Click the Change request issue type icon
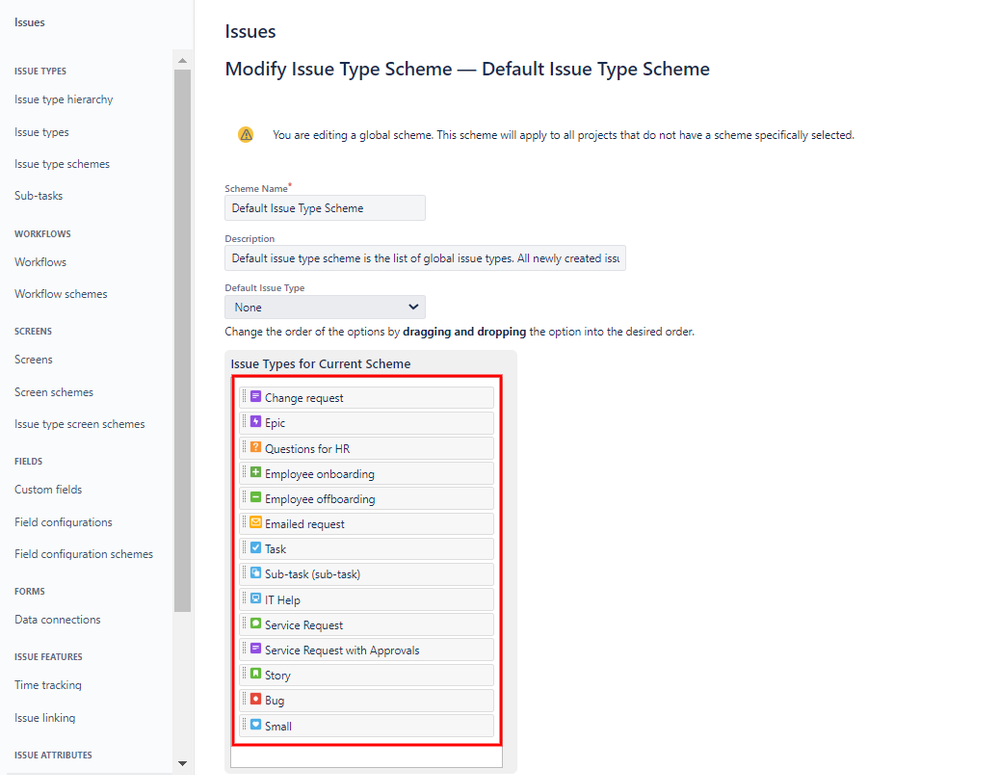 (255, 396)
